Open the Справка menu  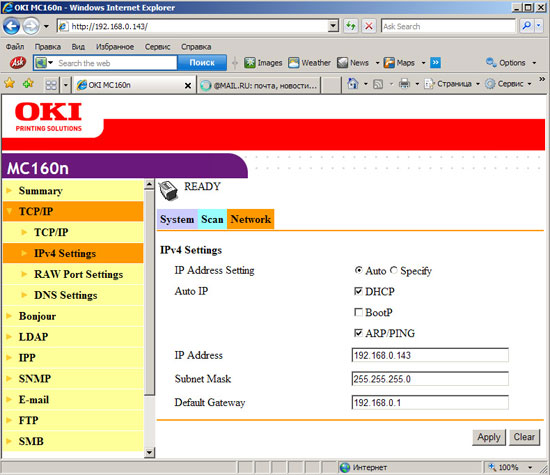pyautogui.click(x=196, y=47)
